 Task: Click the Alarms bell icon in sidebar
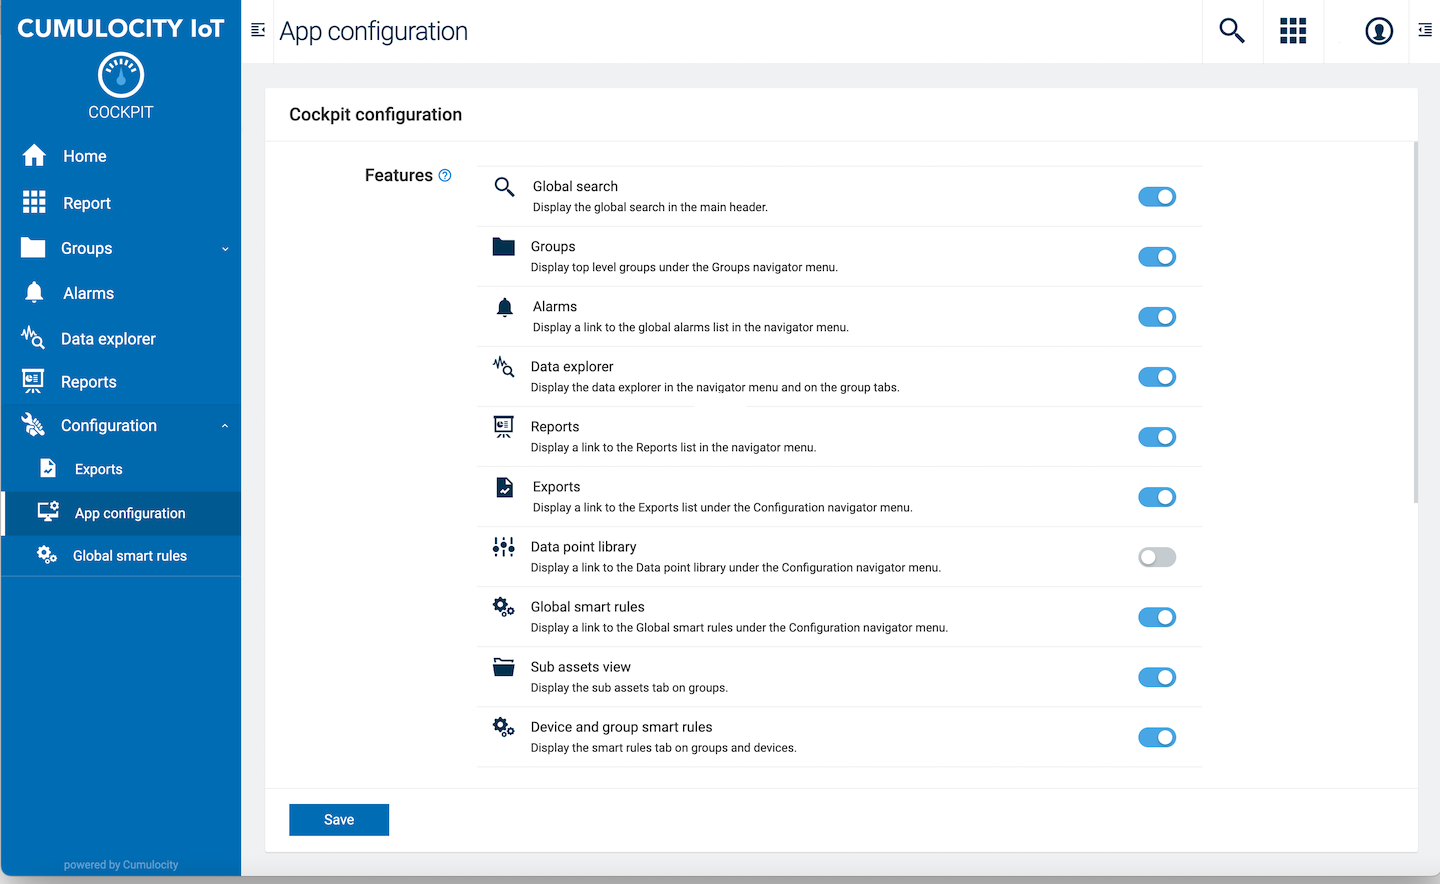[x=34, y=293]
